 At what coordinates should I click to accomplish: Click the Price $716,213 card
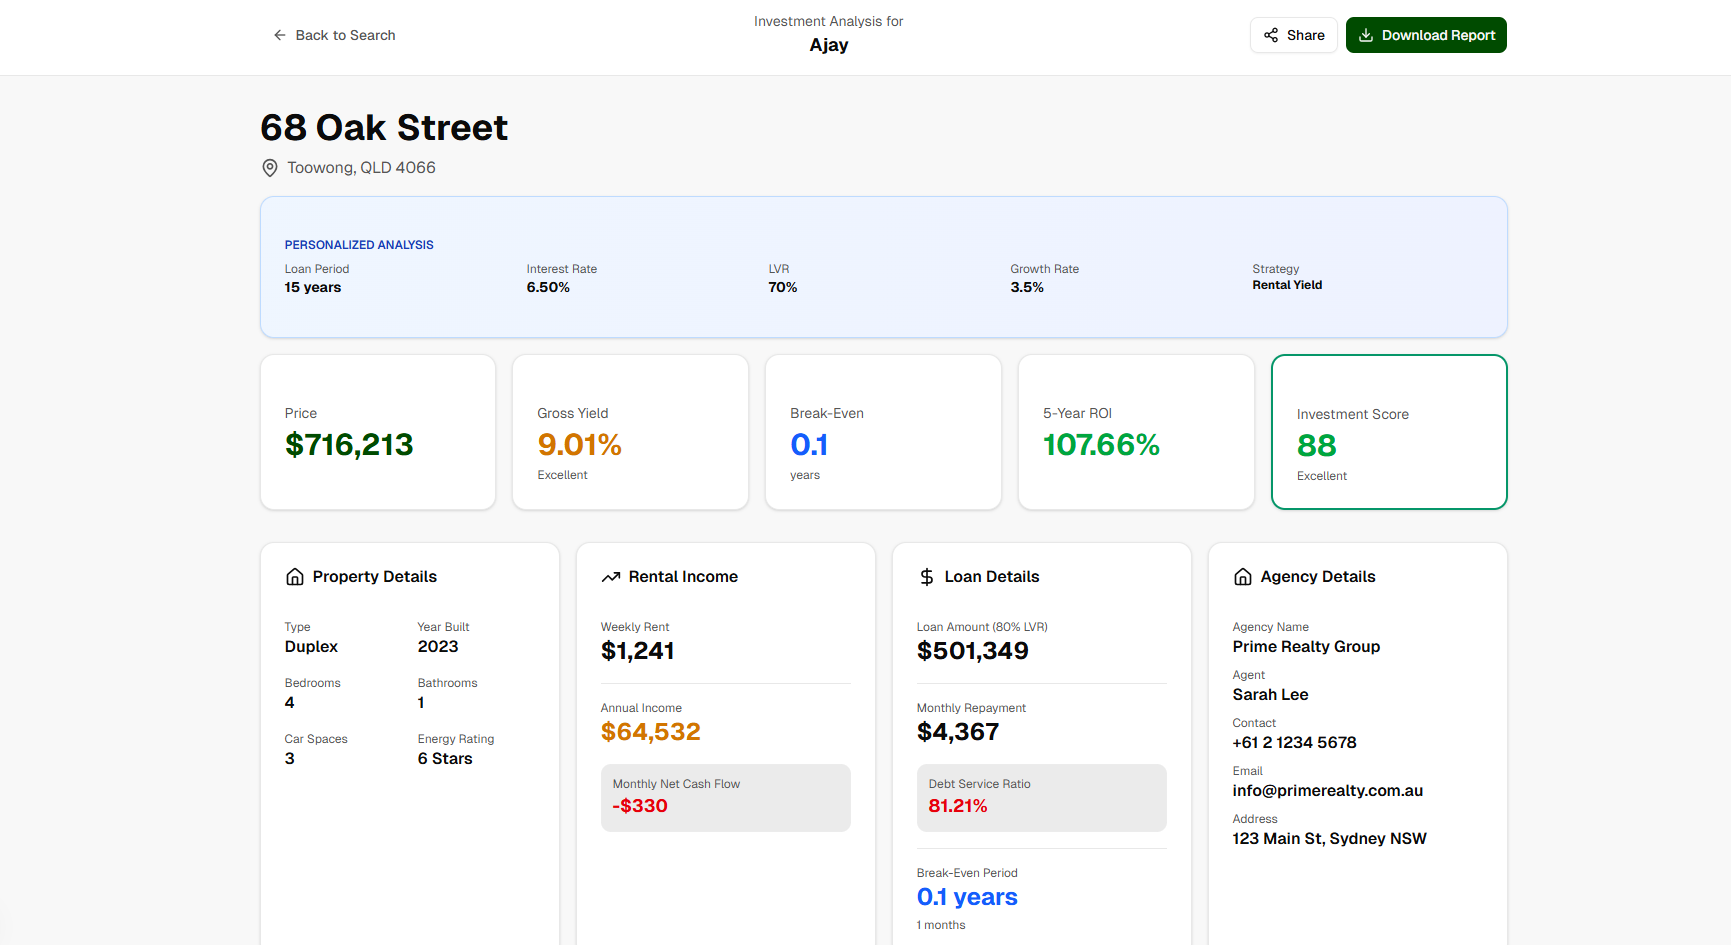378,432
